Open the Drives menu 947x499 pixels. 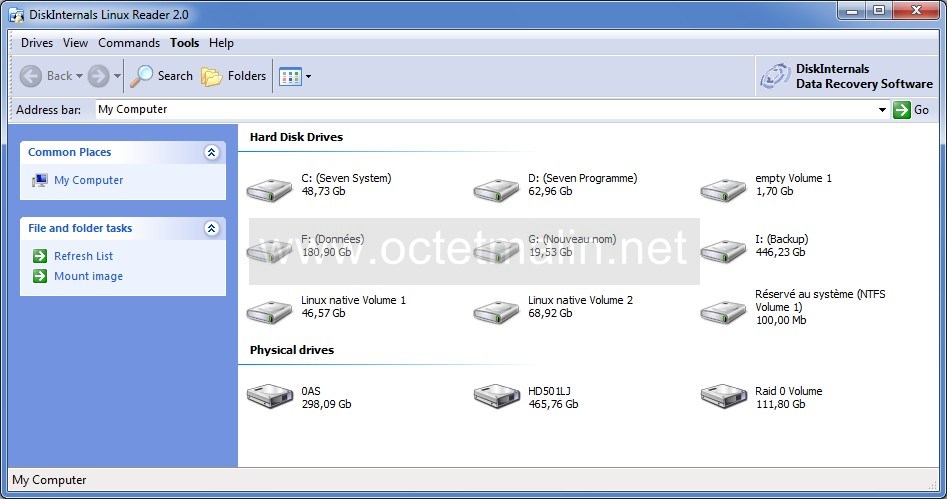37,43
